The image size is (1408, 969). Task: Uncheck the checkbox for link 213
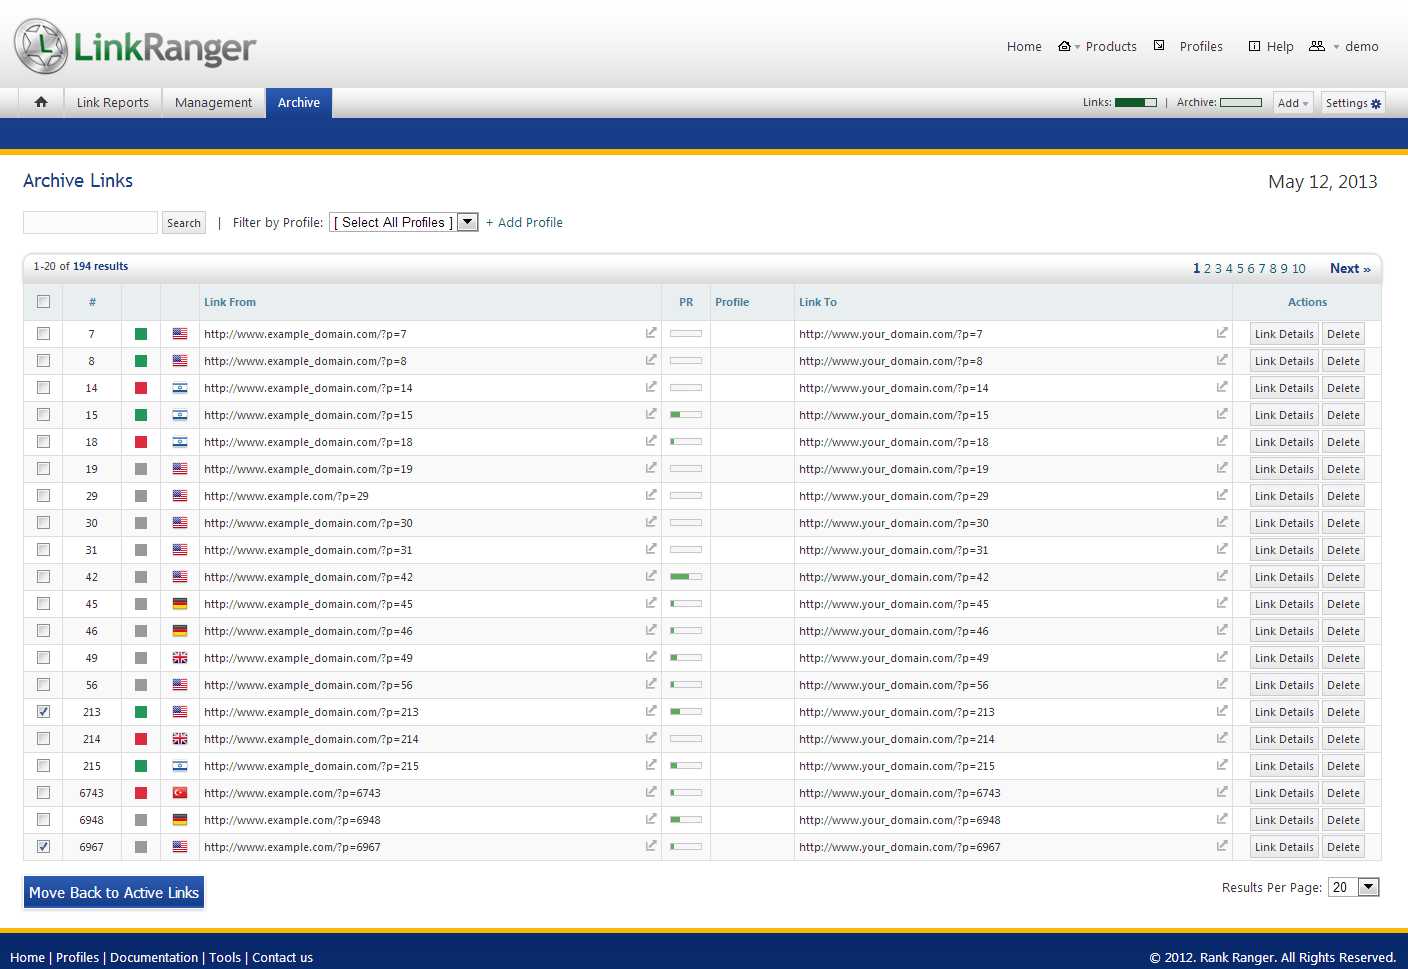pos(43,712)
